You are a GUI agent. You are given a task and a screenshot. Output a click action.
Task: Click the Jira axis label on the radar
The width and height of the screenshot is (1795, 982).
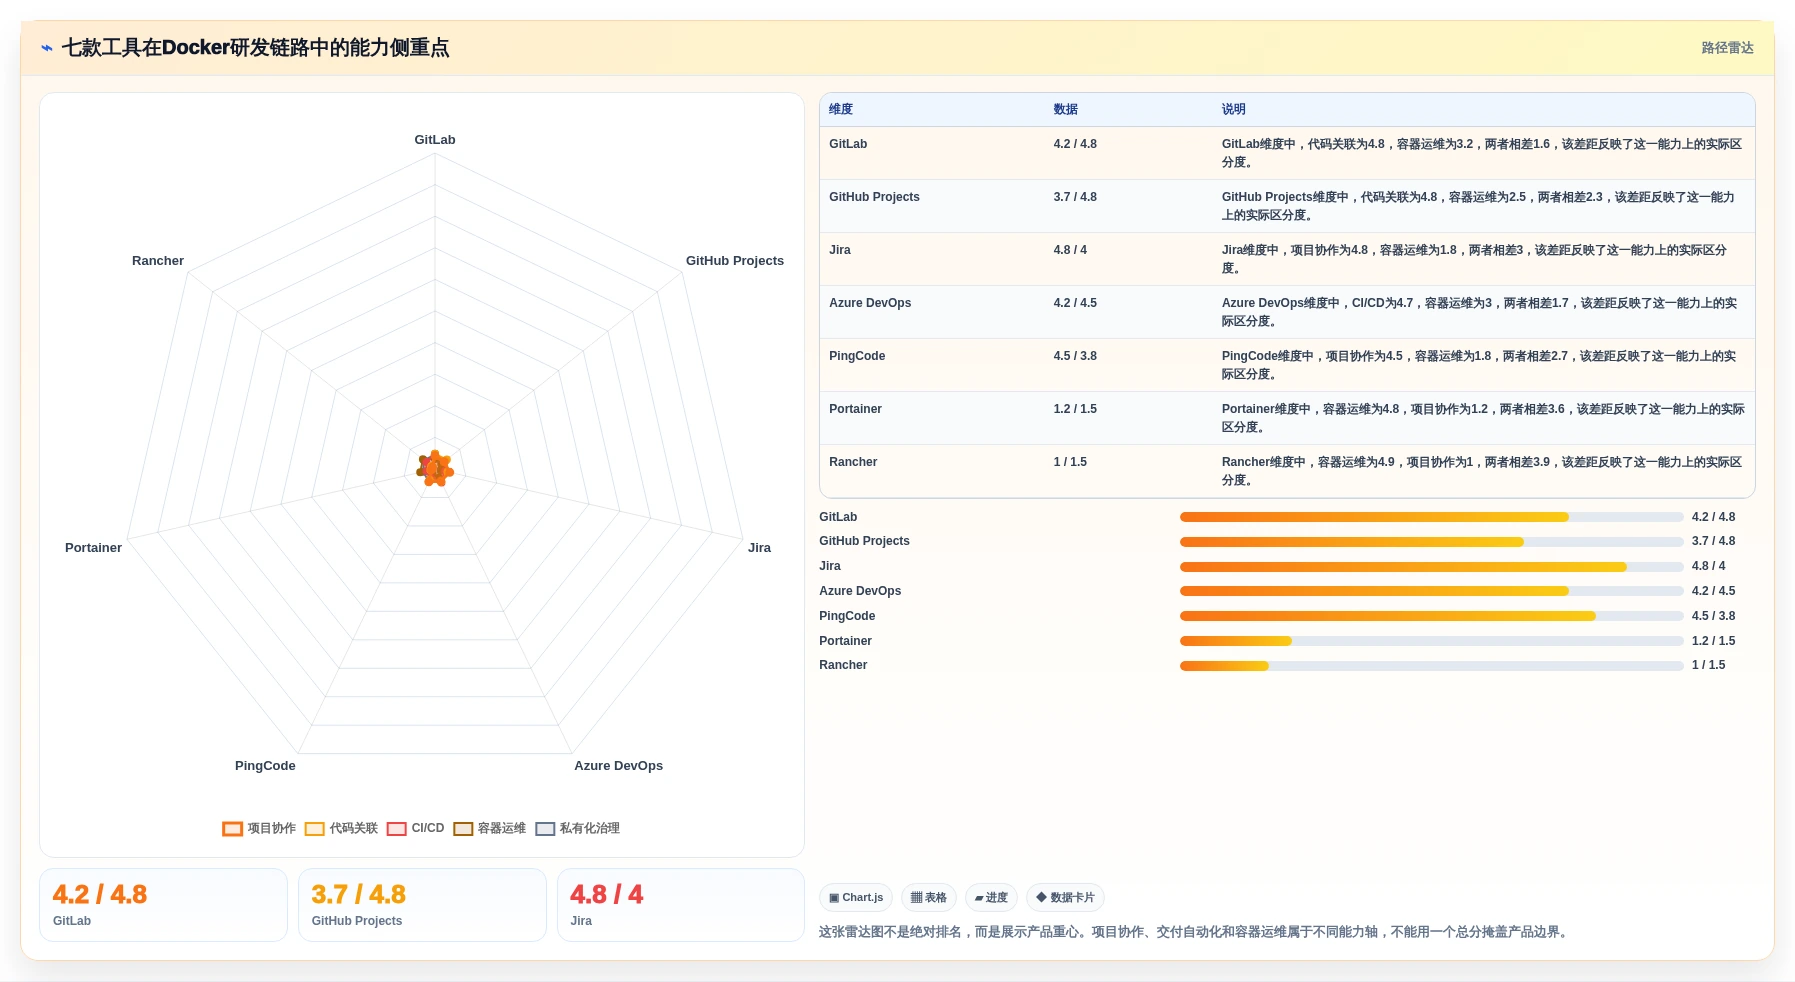click(x=759, y=548)
